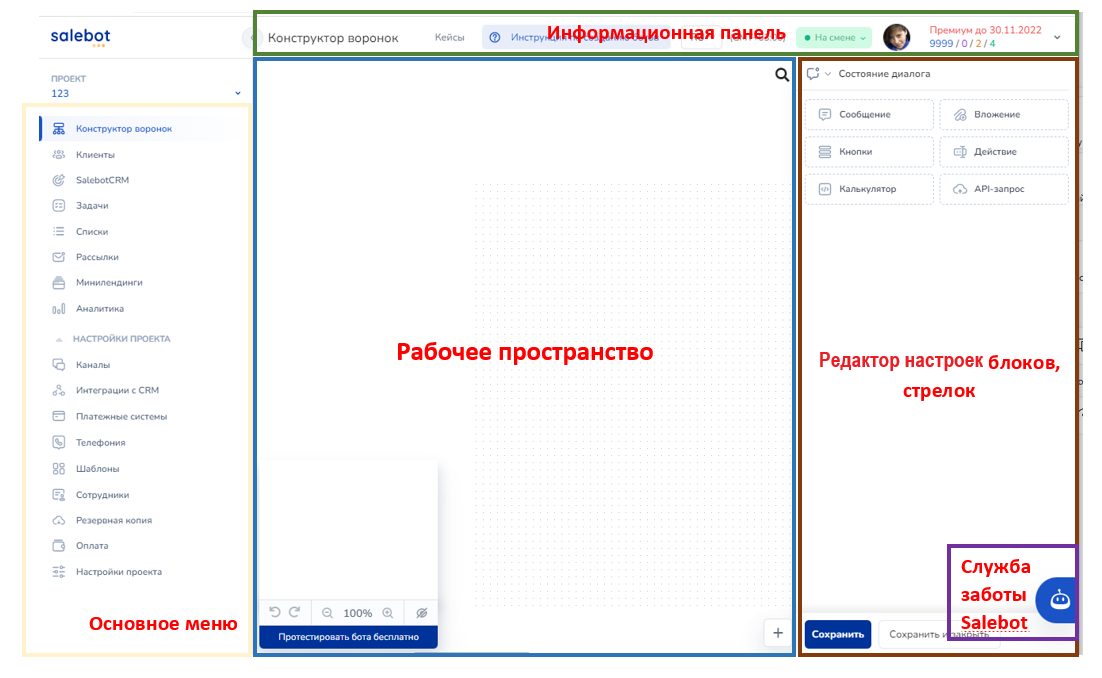The width and height of the screenshot is (1102, 678).
Task: Go to "Аналитика" in the sidebar
Action: (100, 309)
